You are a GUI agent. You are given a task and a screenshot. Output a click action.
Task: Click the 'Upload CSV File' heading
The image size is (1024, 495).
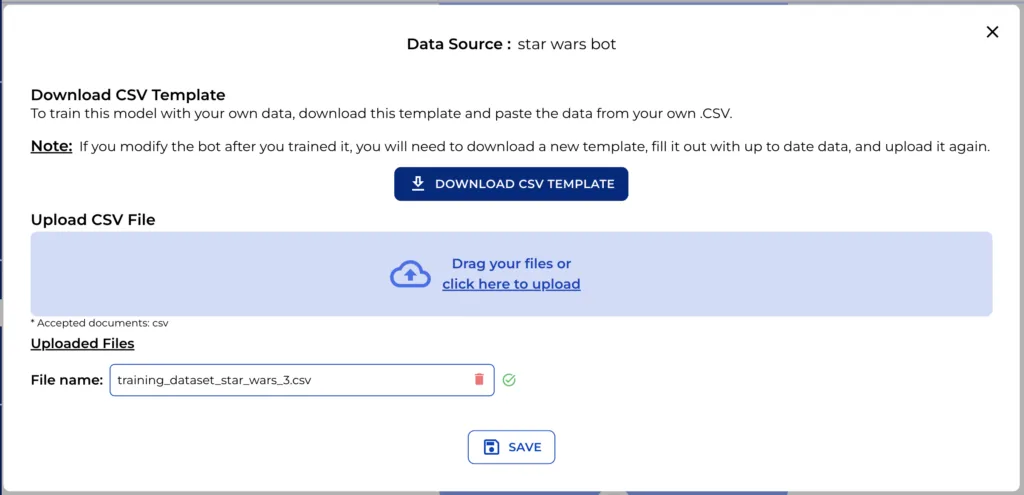click(93, 220)
